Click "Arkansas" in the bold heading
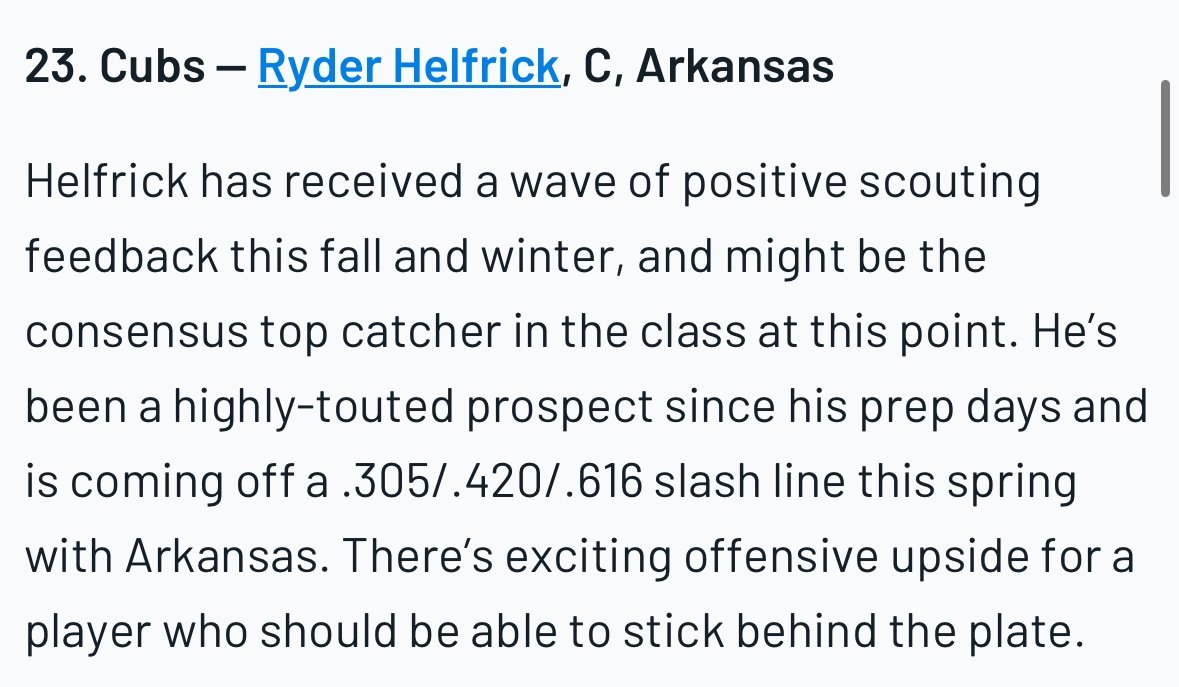Screen dimensions: 1179x687 pyautogui.click(x=735, y=67)
